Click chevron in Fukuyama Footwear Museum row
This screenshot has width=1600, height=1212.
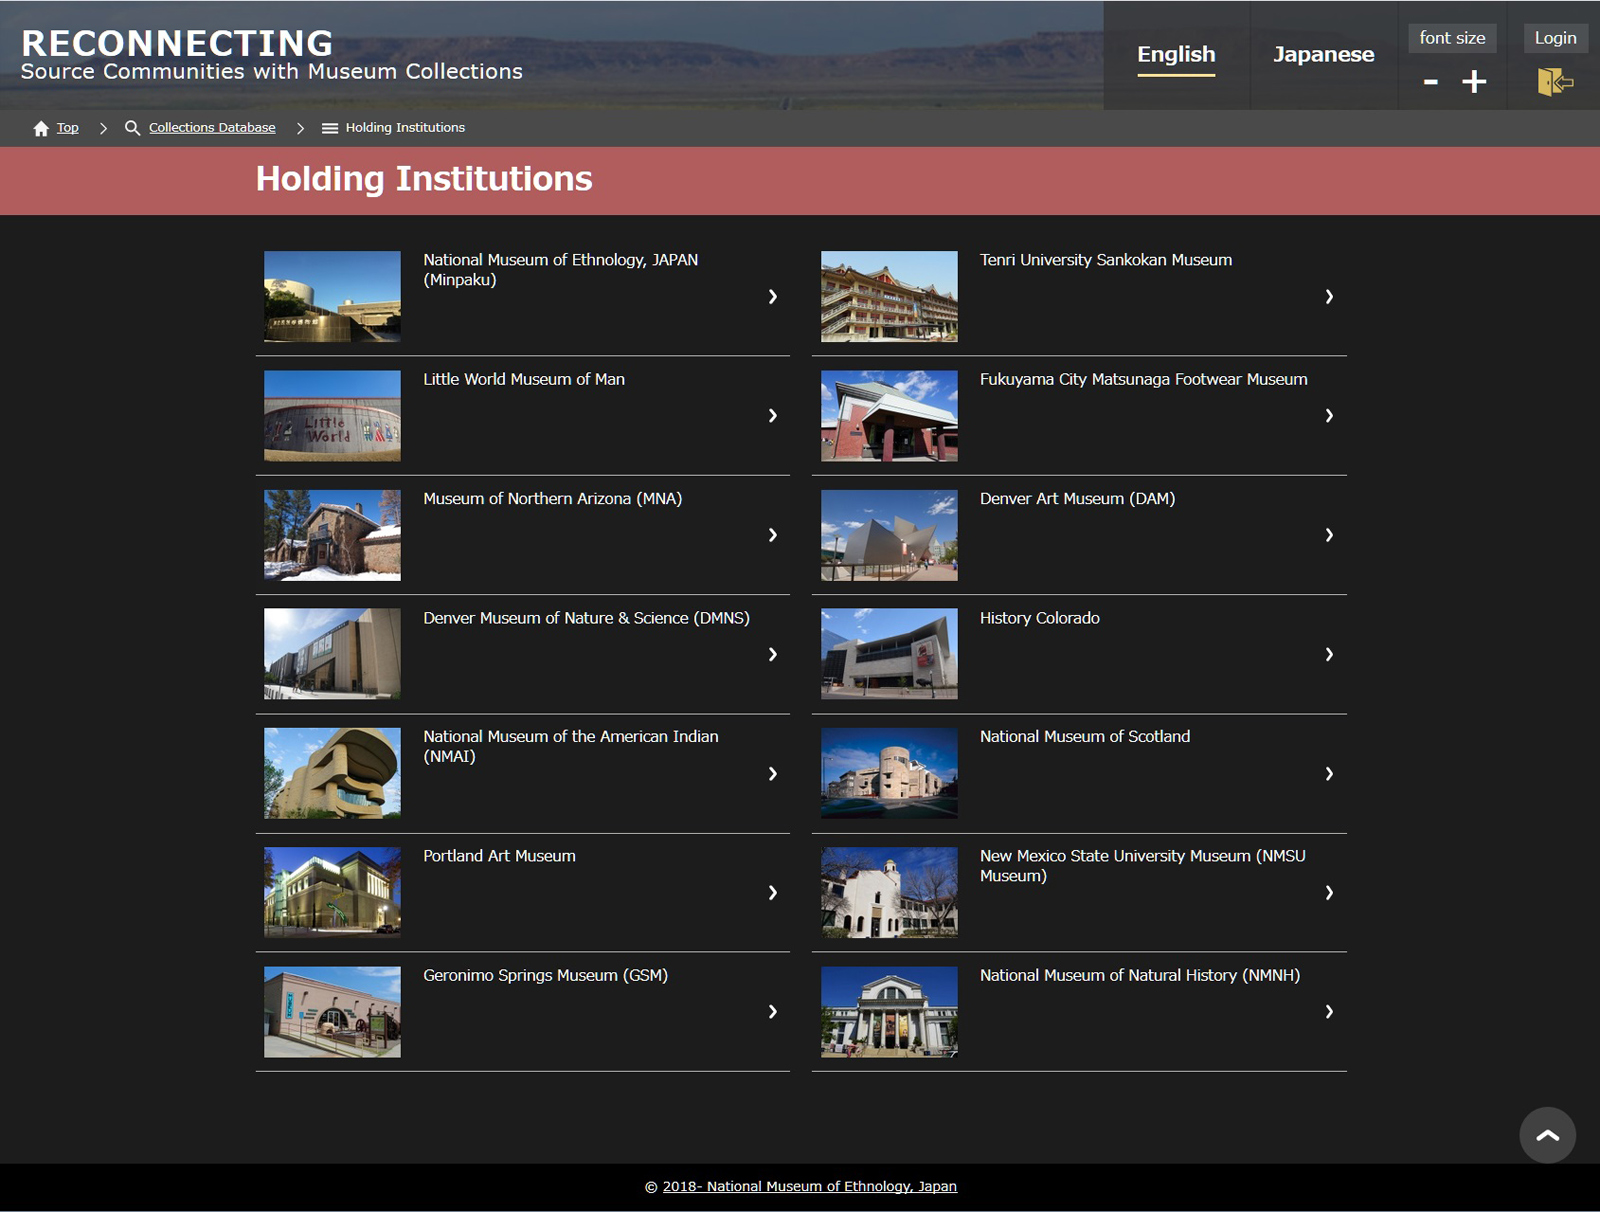pos(1329,415)
